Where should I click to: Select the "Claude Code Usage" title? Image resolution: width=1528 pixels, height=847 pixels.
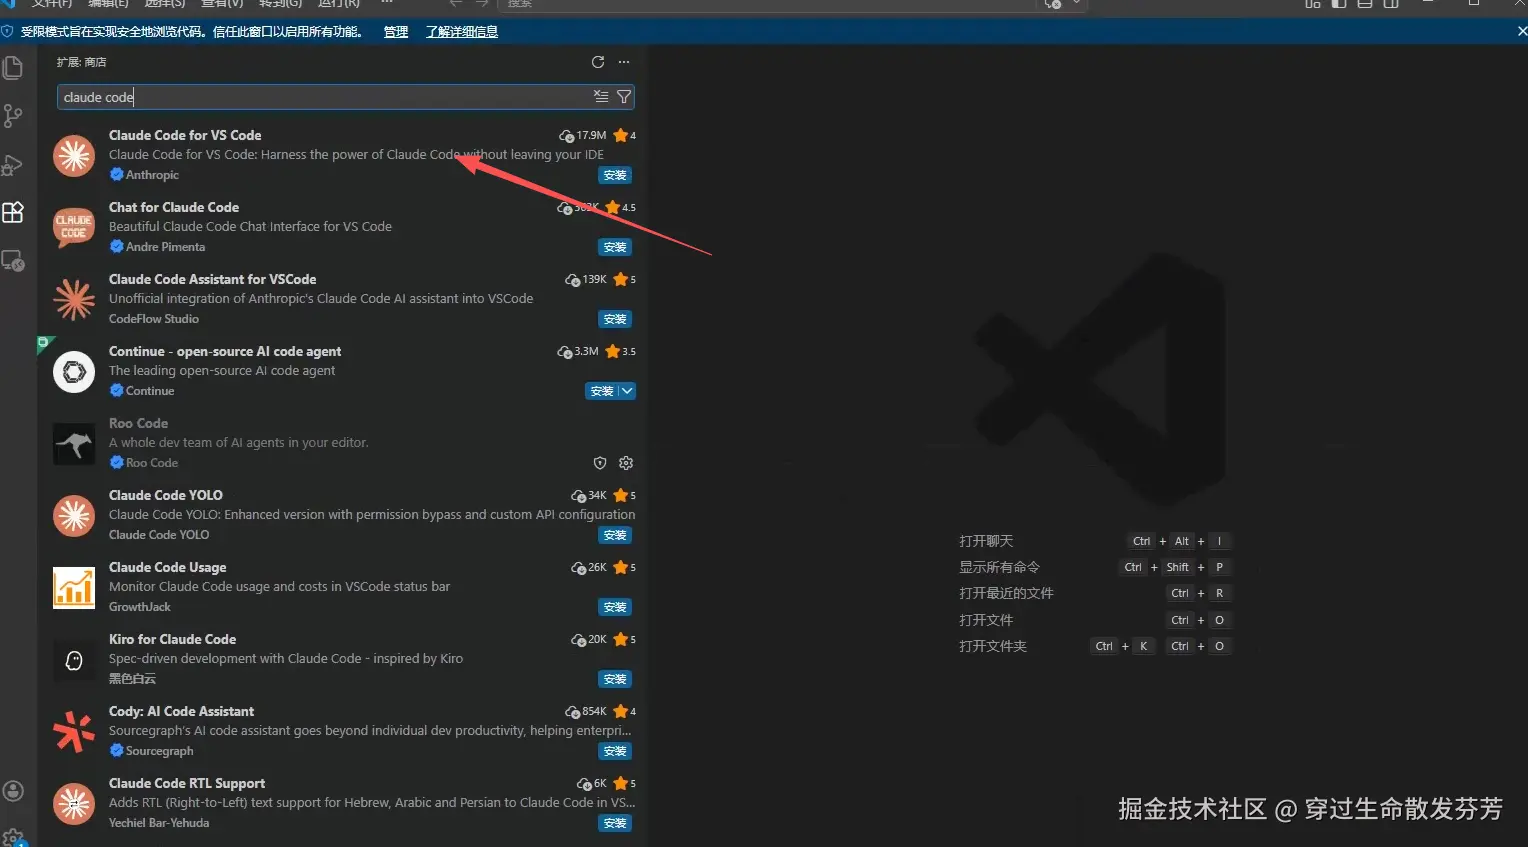click(168, 567)
